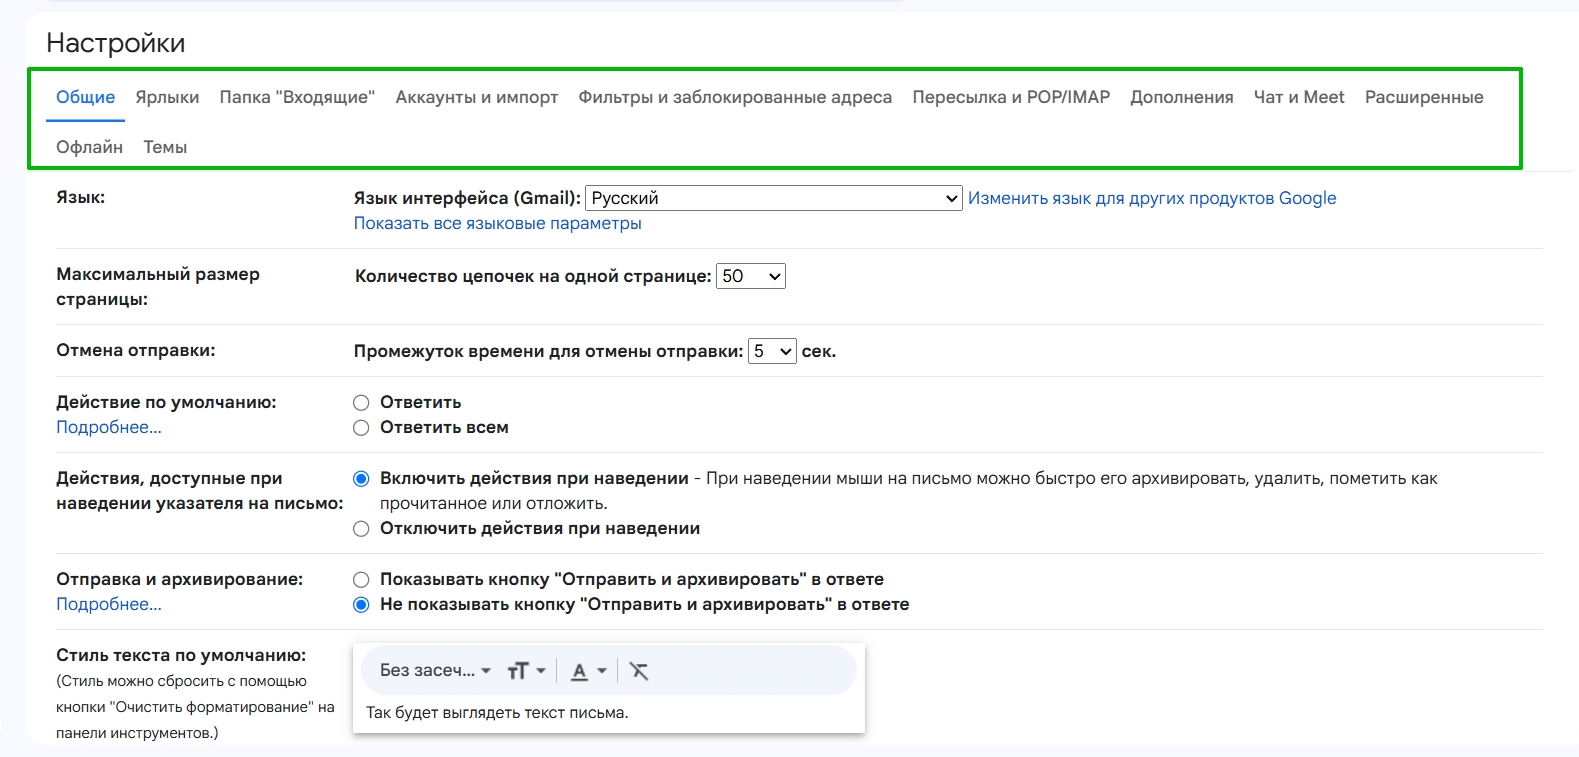
Task: Go to the "Пересылка и POP/IMAP" tab
Action: tap(1010, 97)
